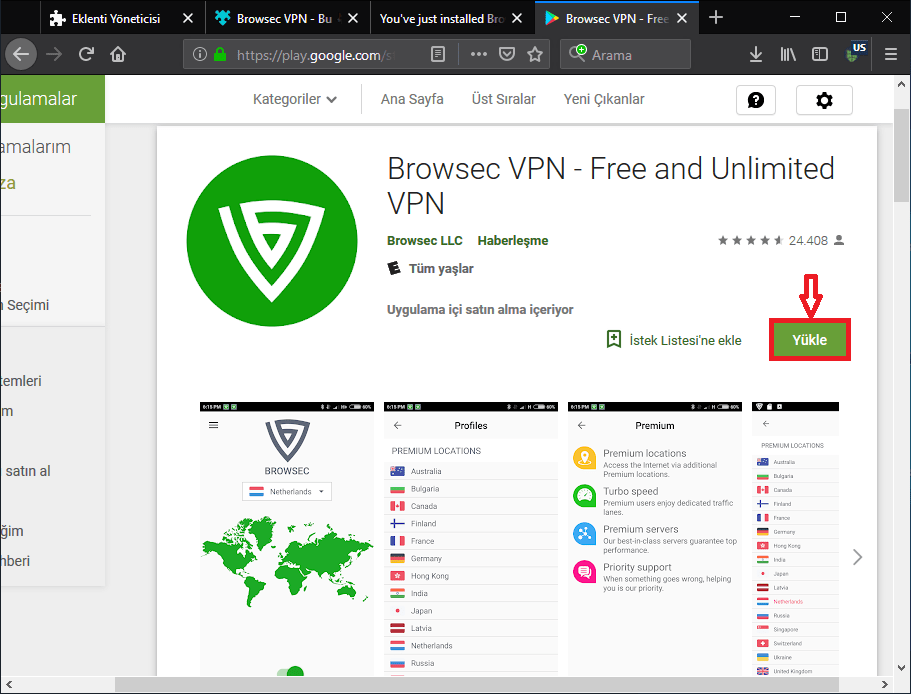Click the search magnifier icon

[578, 53]
